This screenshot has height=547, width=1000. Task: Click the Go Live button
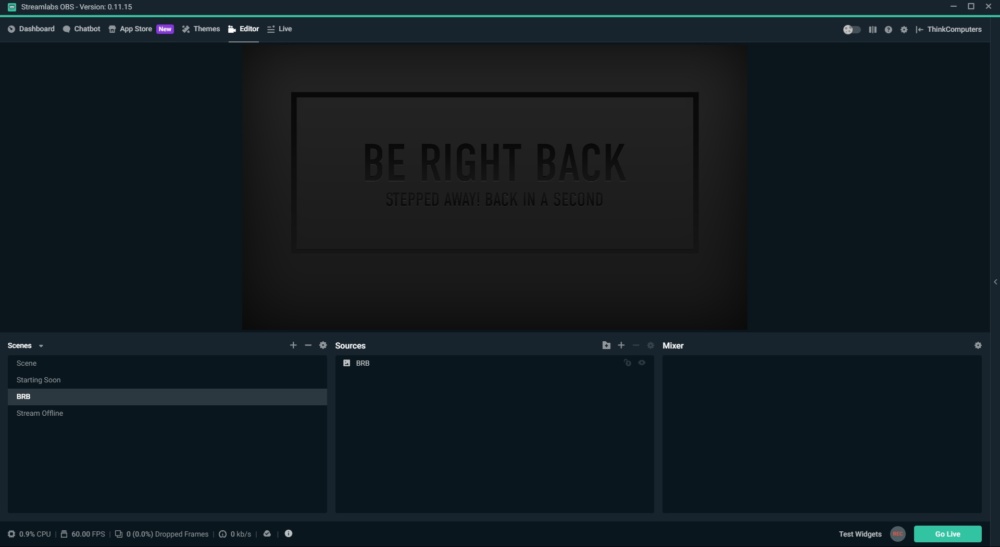[948, 534]
